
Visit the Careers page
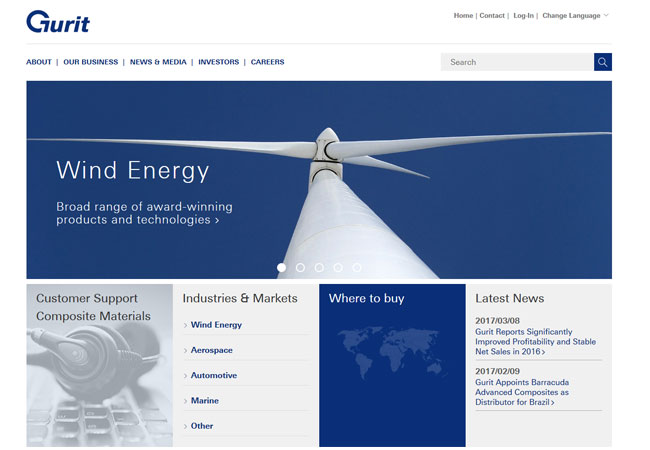point(267,62)
